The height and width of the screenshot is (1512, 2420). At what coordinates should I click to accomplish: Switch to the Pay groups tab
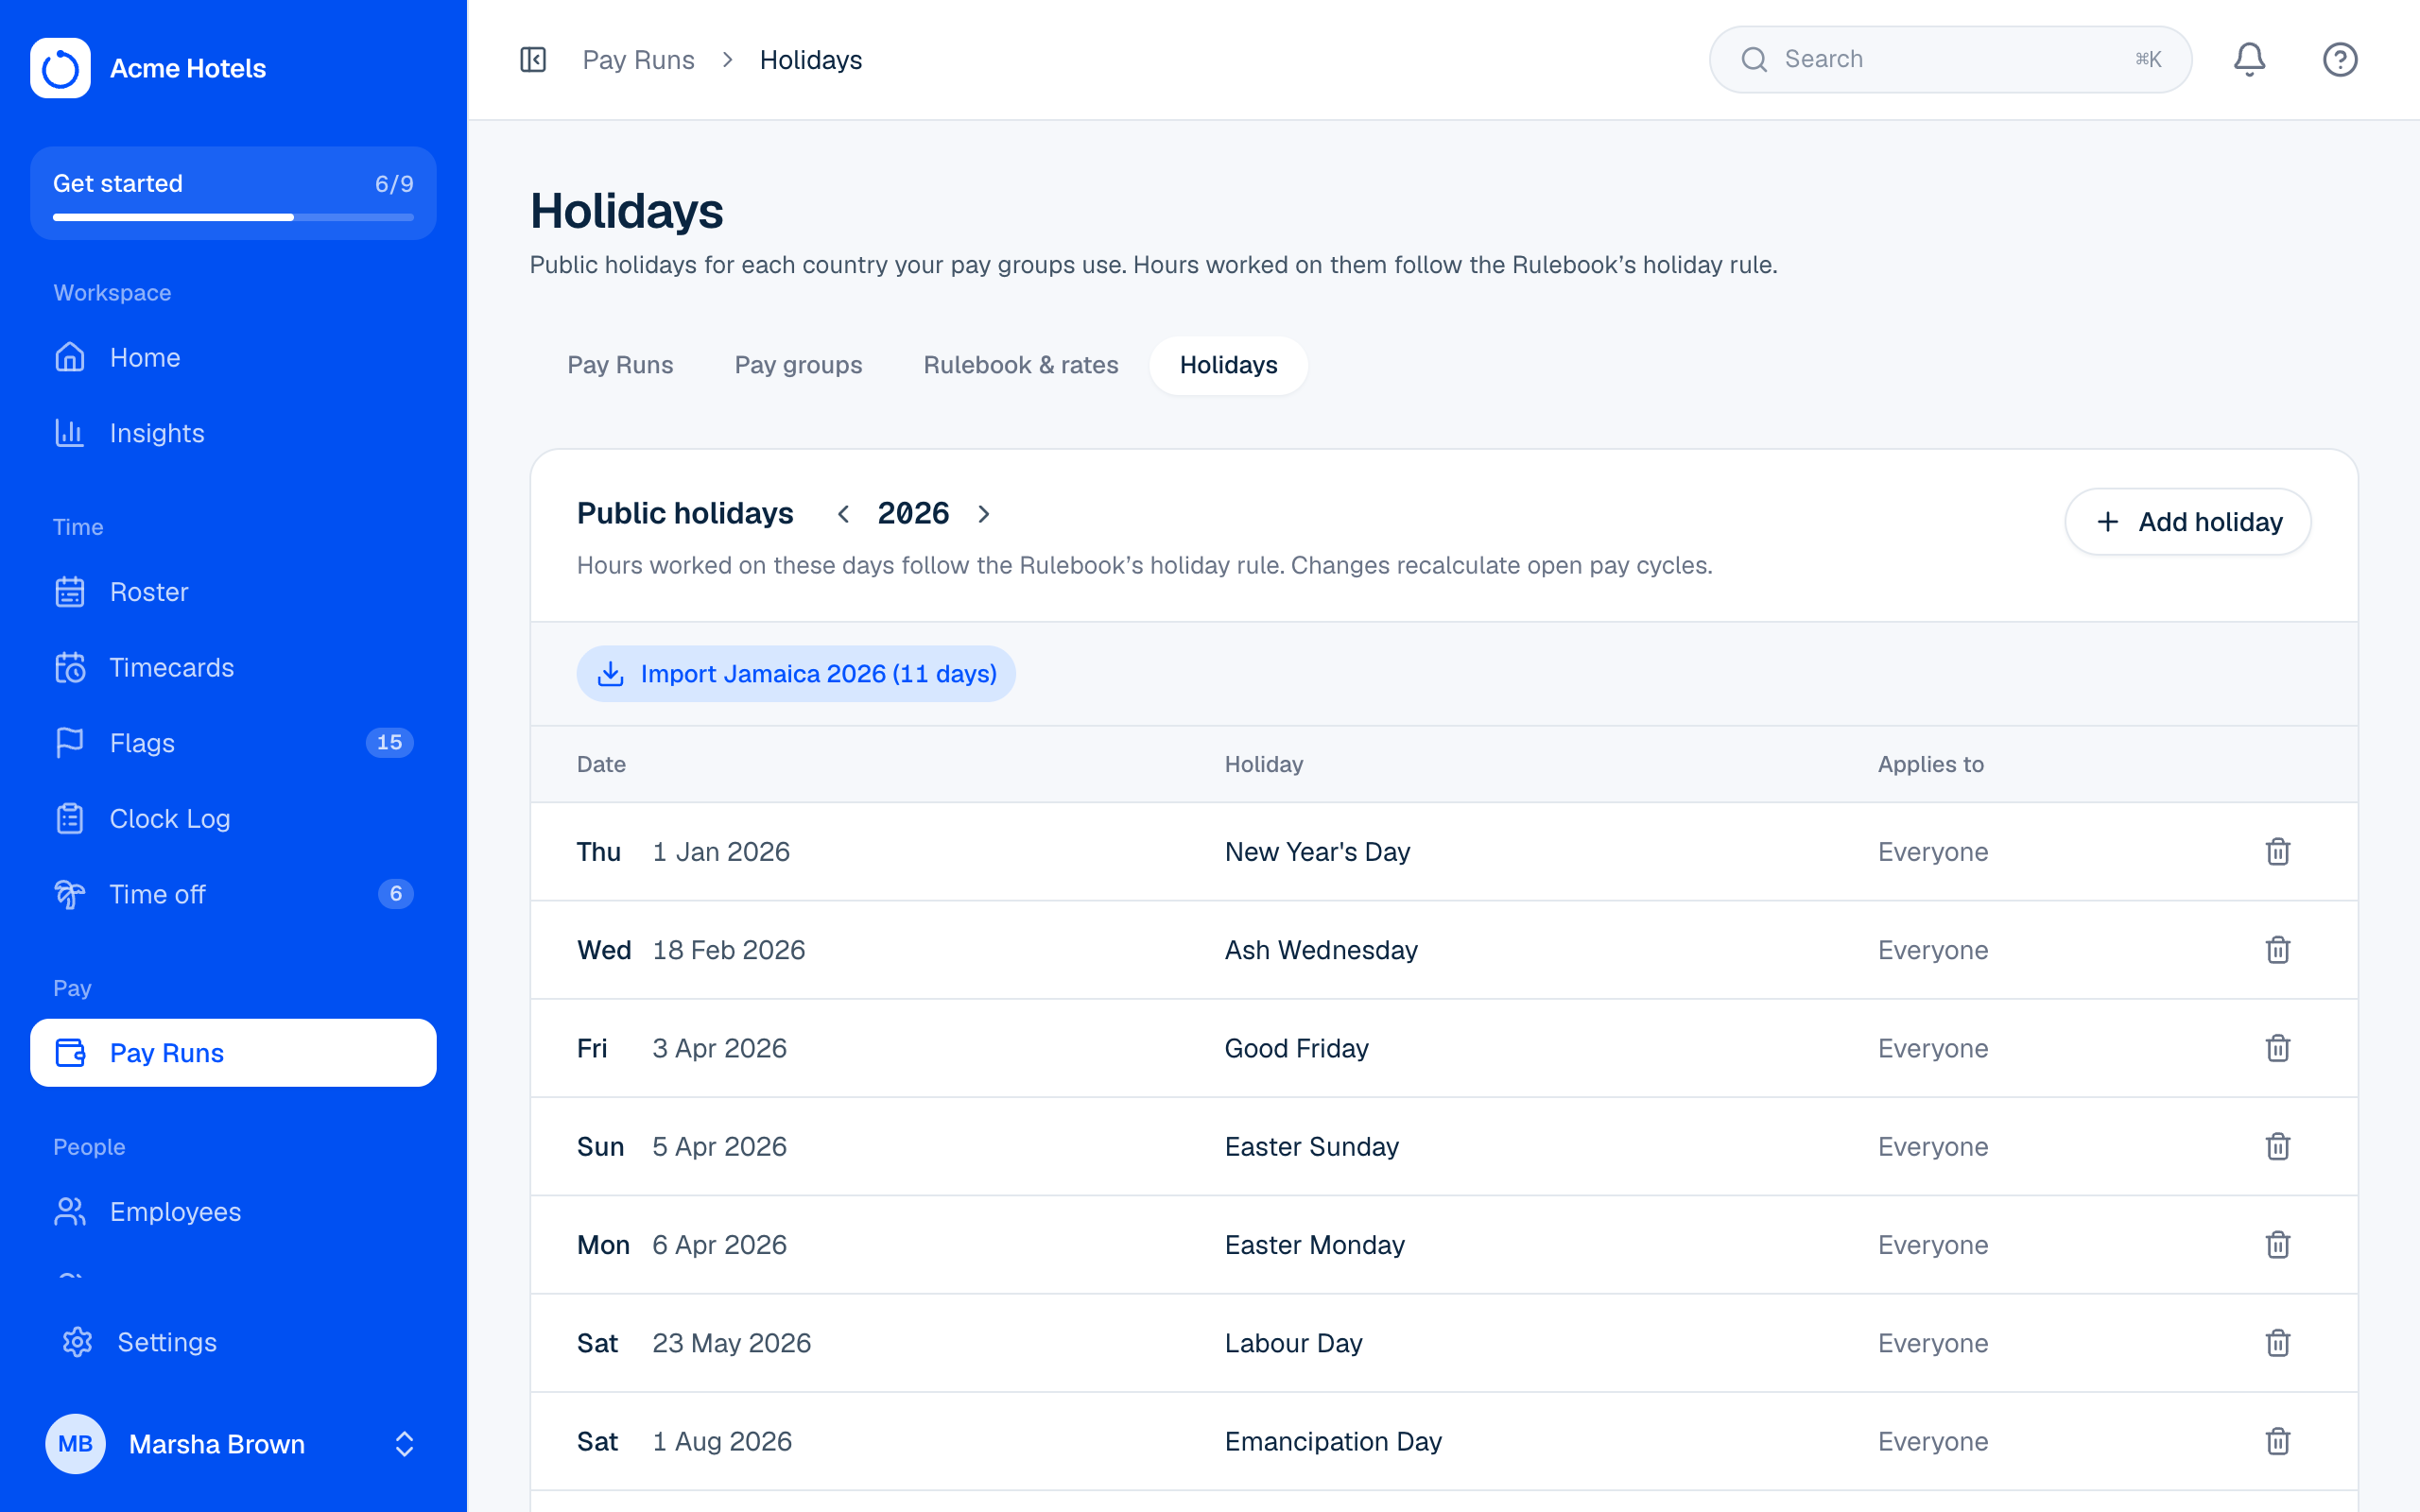coord(798,365)
